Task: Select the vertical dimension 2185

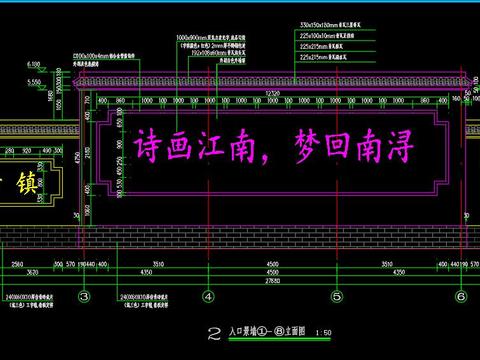Action: coord(88,153)
